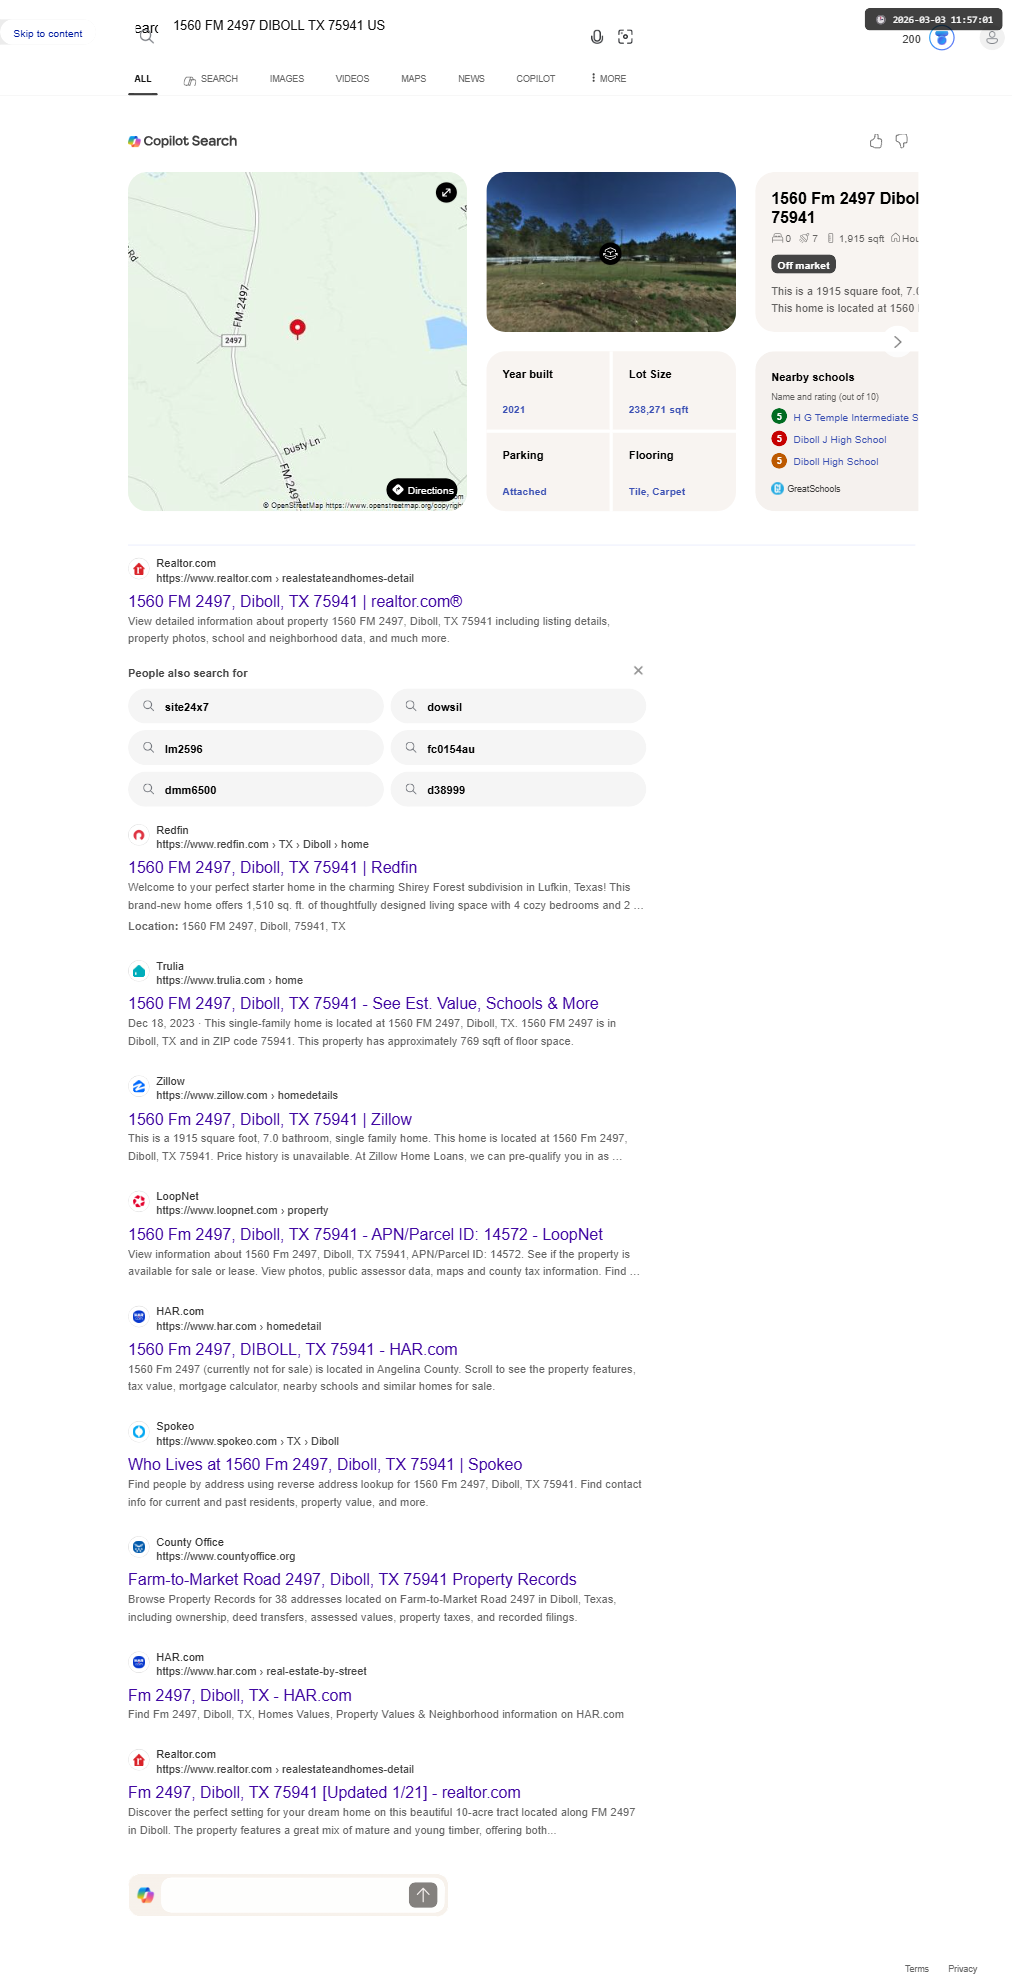The width and height of the screenshot is (1012, 1987).
Task: Open Farm-to-Market Road Property Records link
Action: coord(352,1580)
